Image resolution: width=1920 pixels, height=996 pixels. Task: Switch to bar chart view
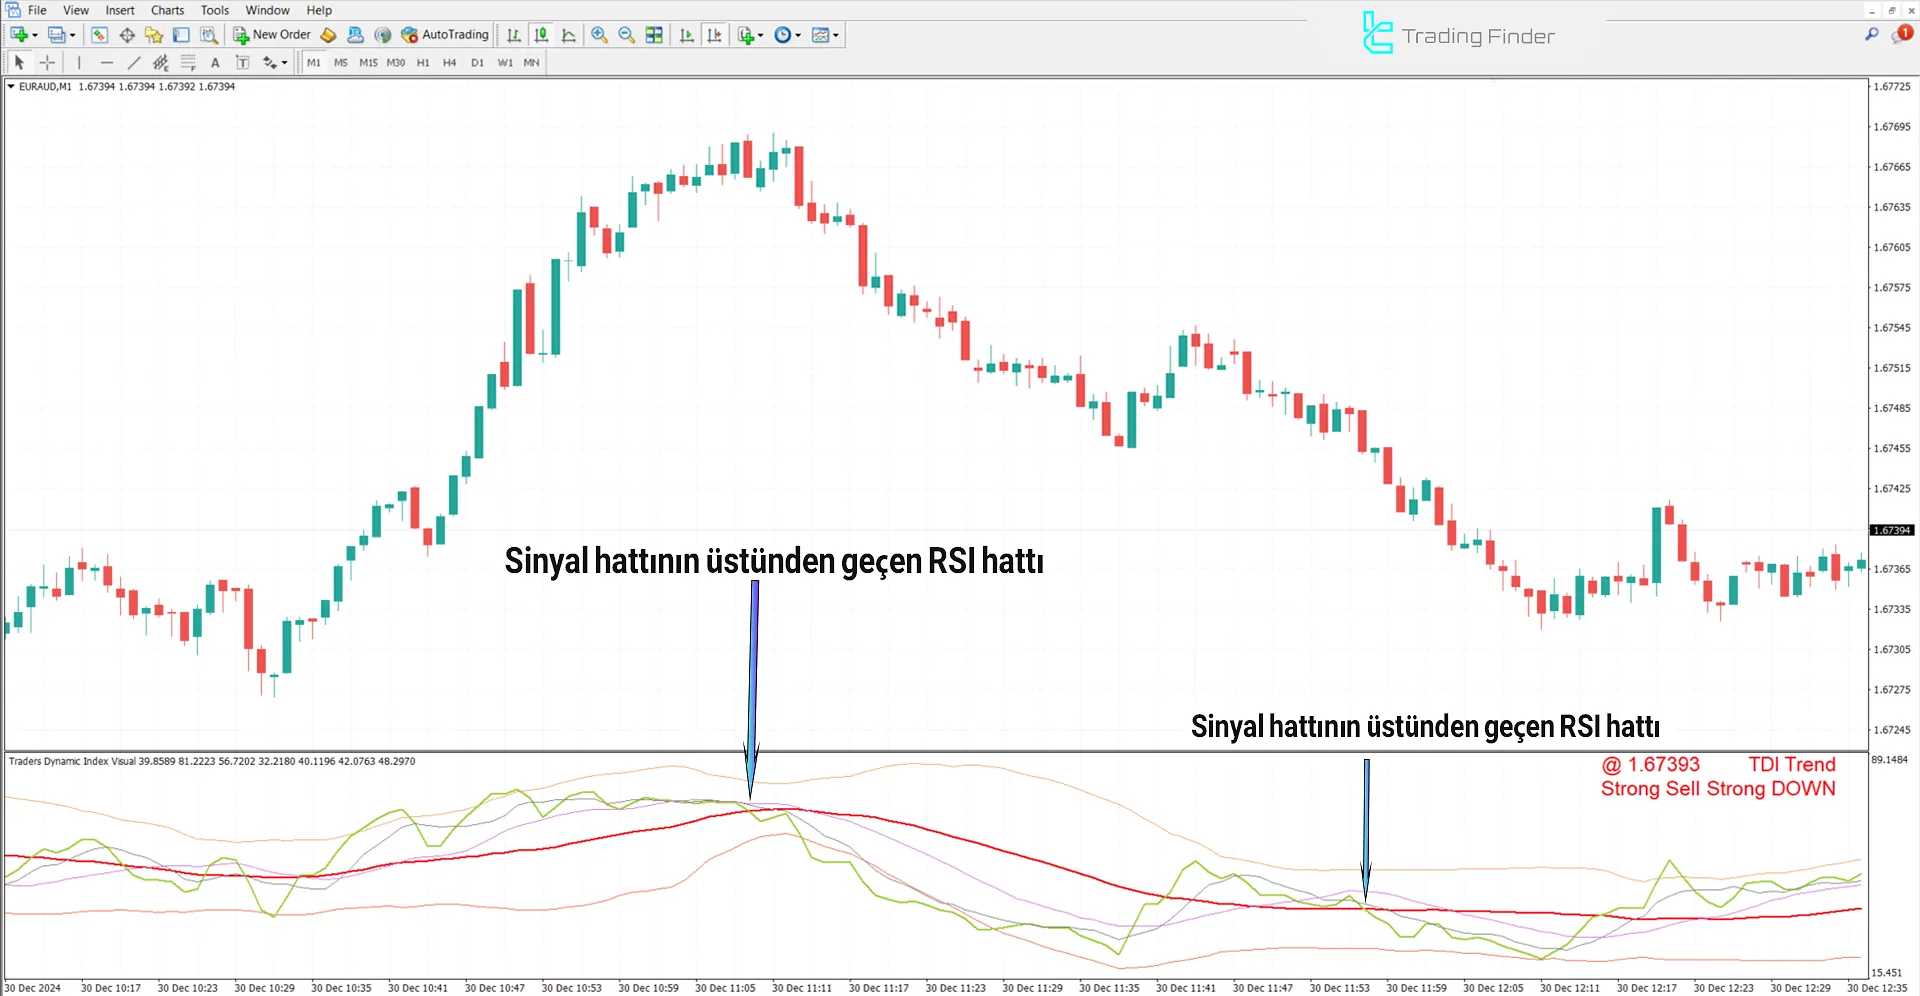514,35
